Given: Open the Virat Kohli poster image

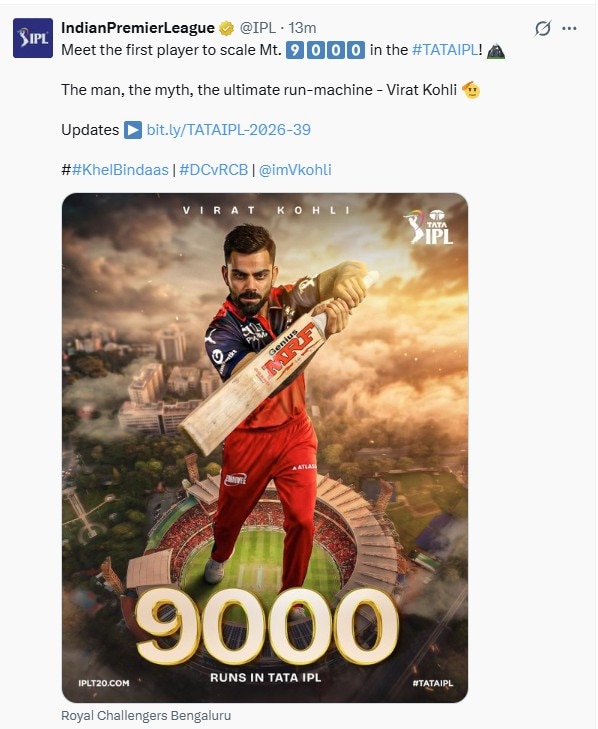Looking at the screenshot, I should pyautogui.click(x=265, y=447).
